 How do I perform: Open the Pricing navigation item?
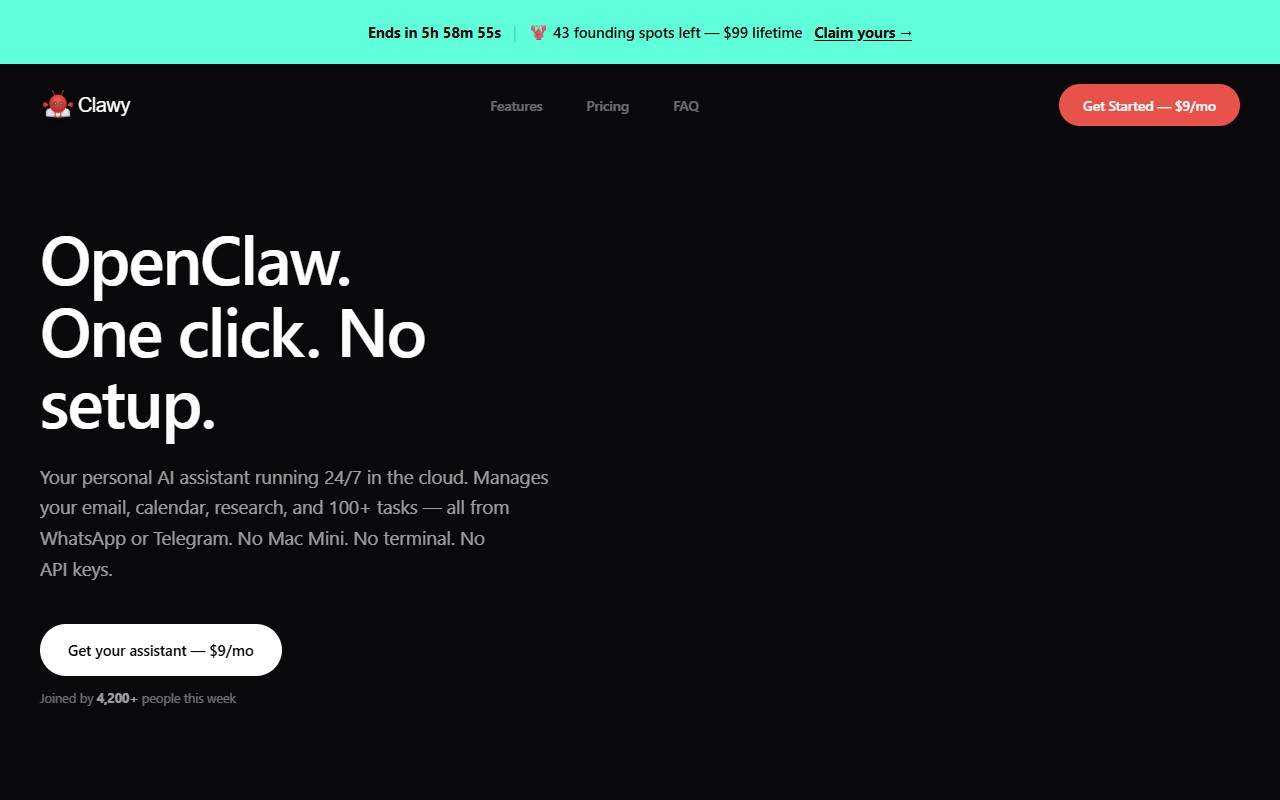click(607, 106)
